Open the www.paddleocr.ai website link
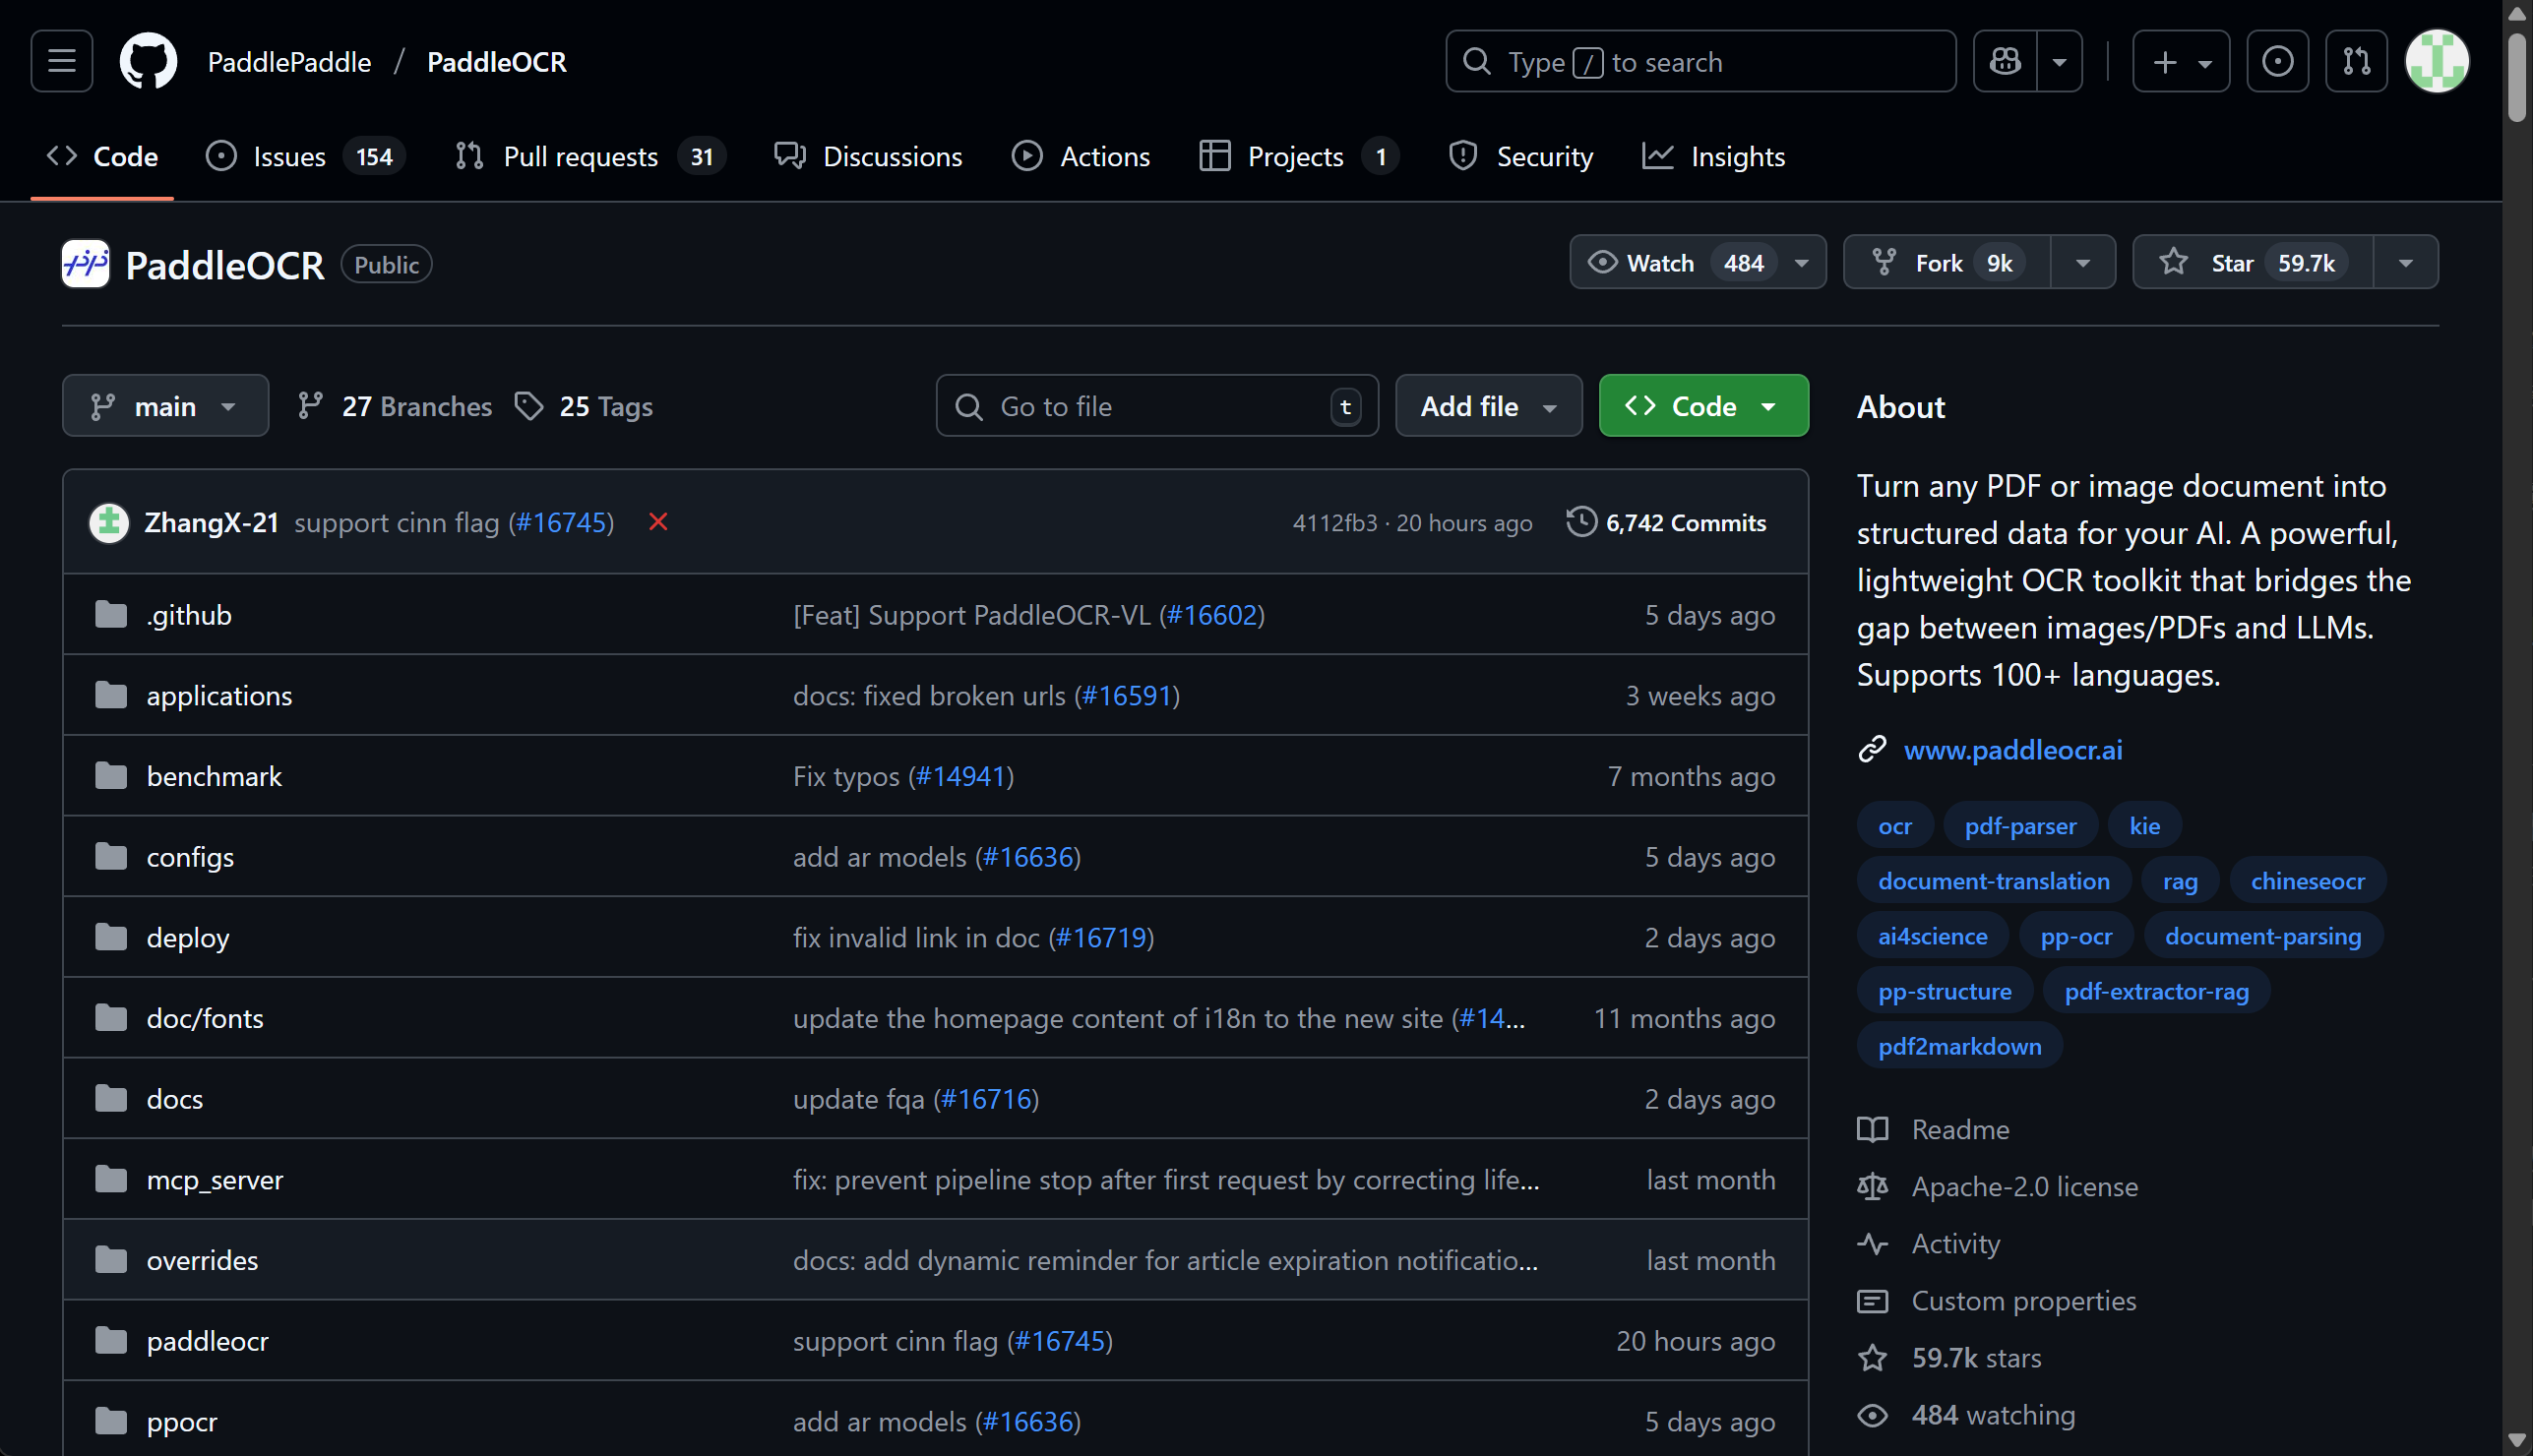This screenshot has height=1456, width=2533. pos(2012,750)
